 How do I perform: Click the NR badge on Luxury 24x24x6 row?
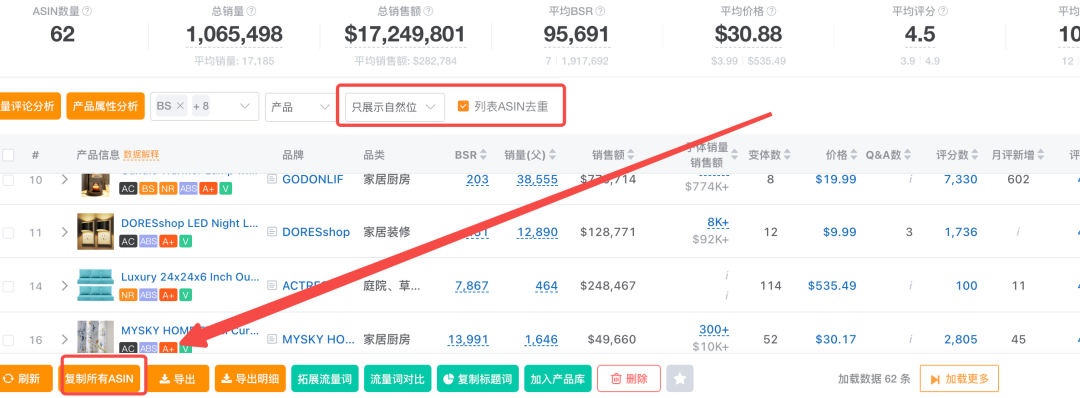[x=128, y=295]
